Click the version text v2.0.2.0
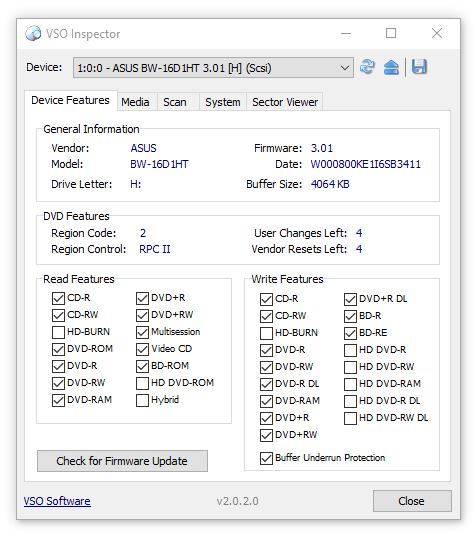The height and width of the screenshot is (543, 476). coord(237,501)
